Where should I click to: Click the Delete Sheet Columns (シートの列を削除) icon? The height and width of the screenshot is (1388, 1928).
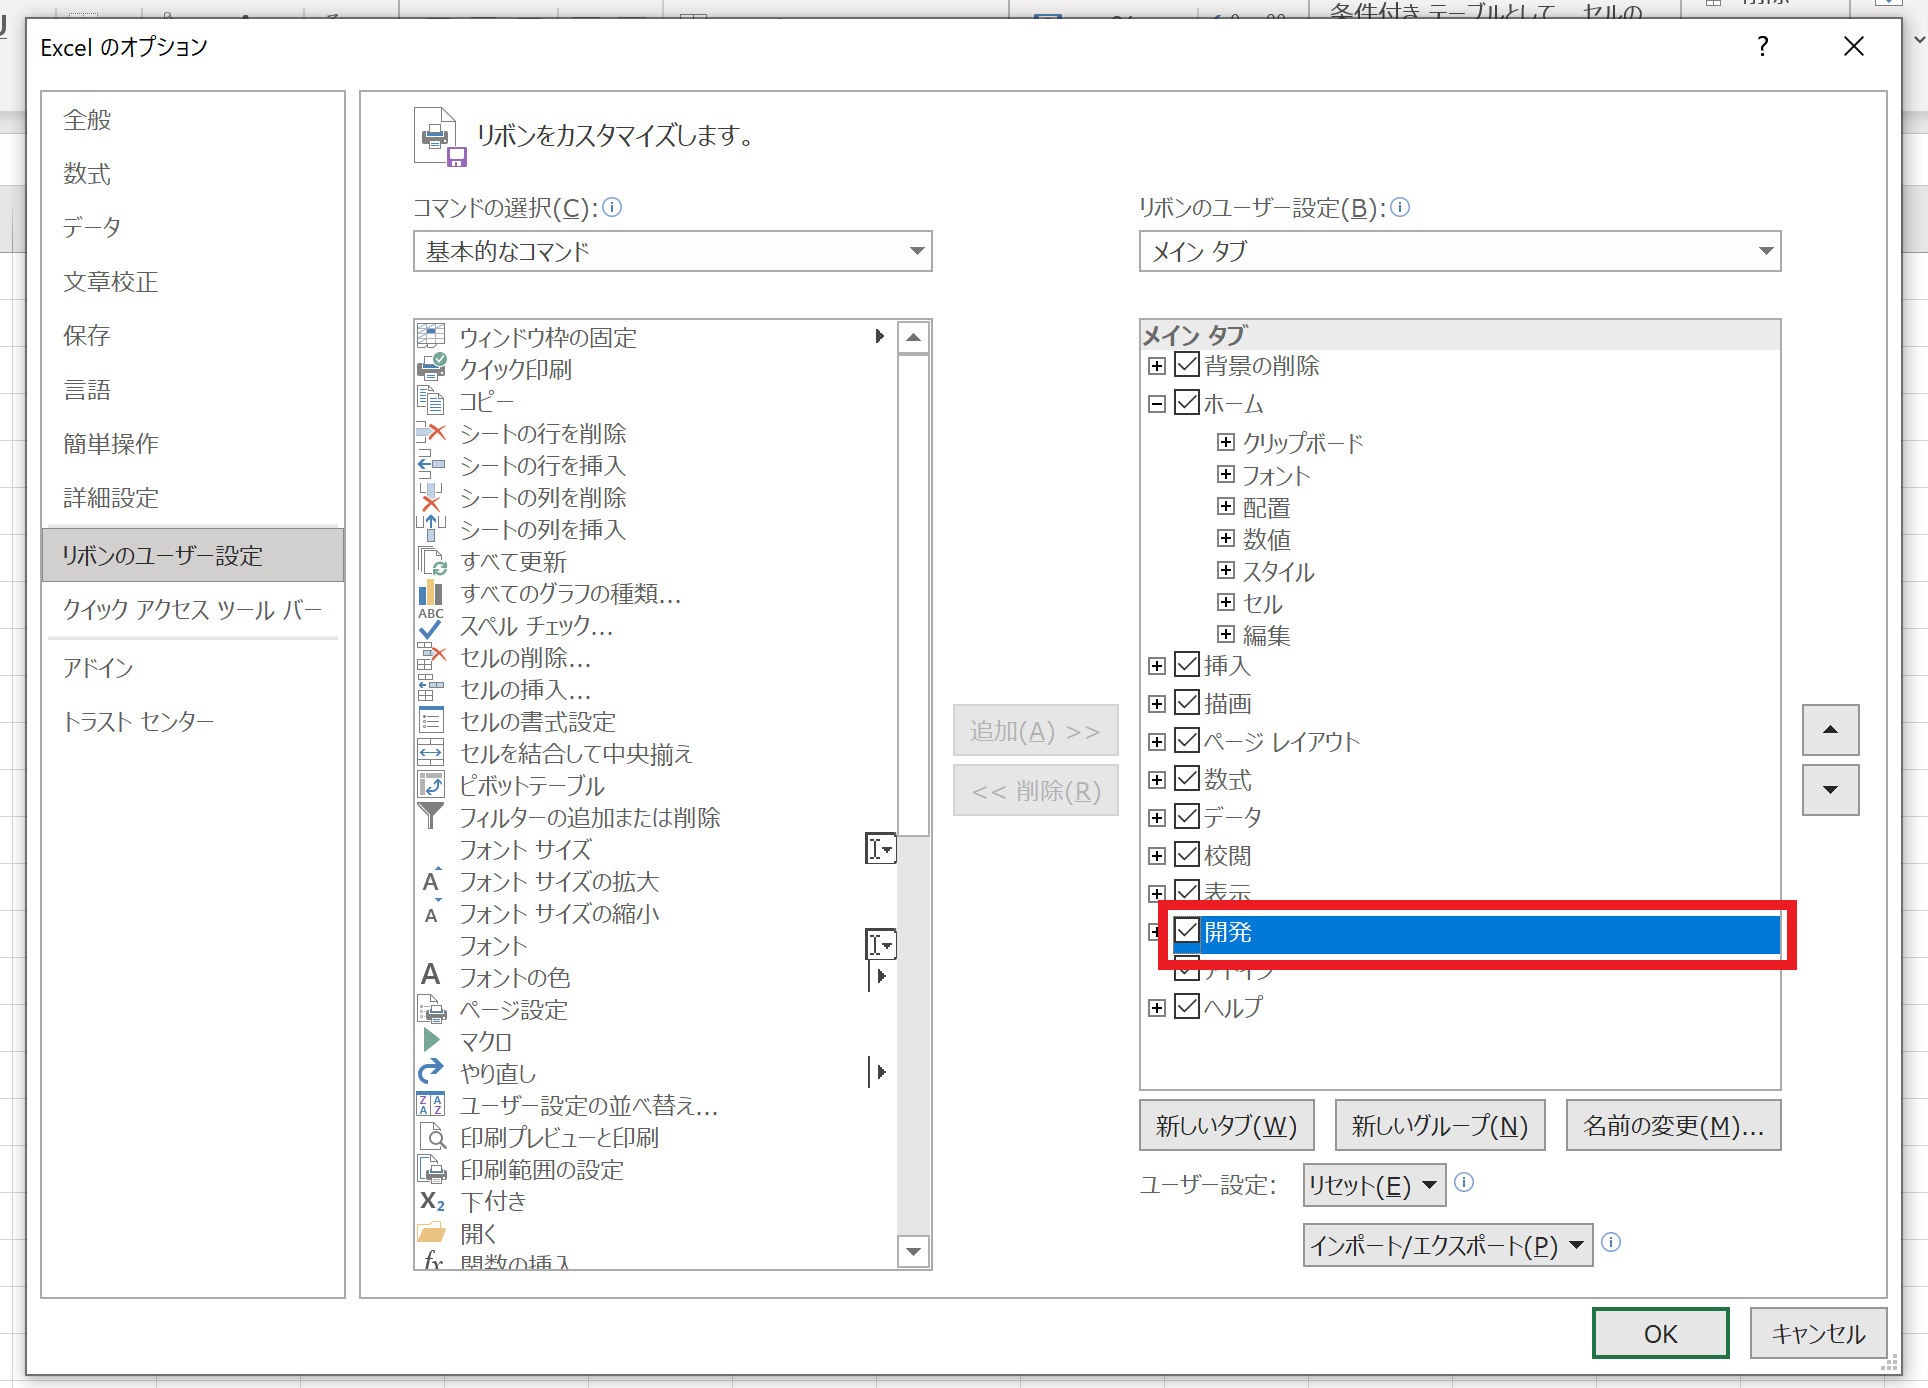click(x=431, y=497)
